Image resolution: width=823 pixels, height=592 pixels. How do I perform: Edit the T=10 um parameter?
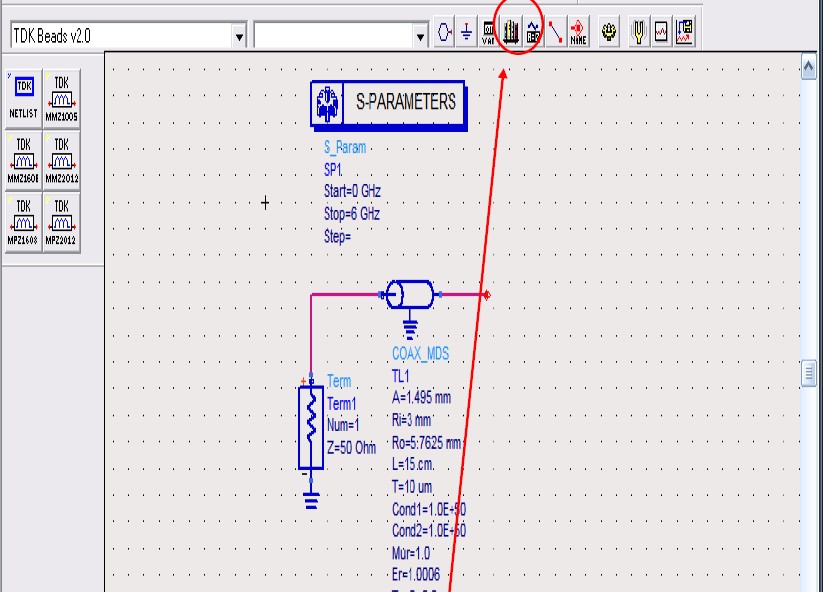coord(412,487)
